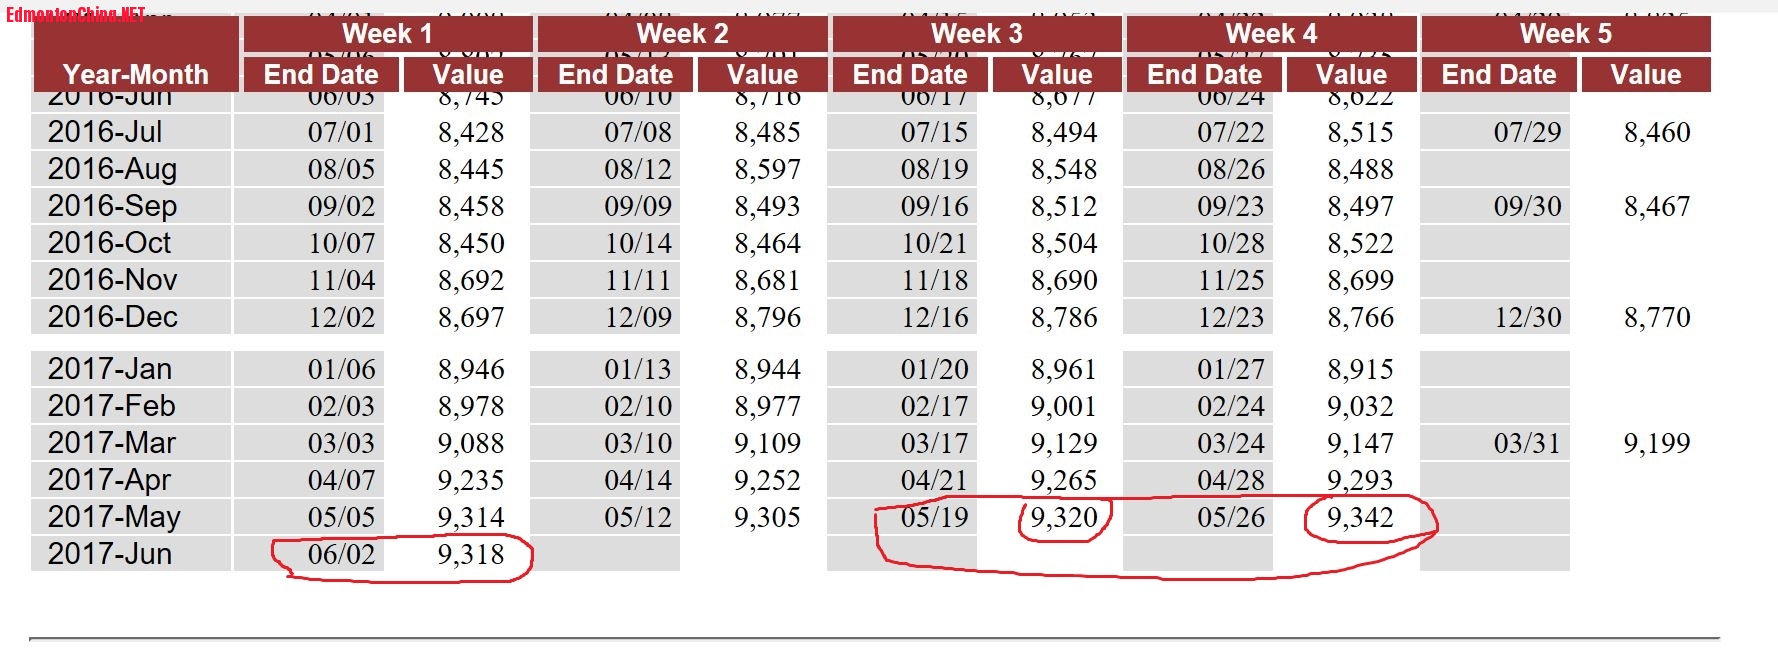1778x652 pixels.
Task: Click the circled 9,320 value
Action: (x=1064, y=517)
